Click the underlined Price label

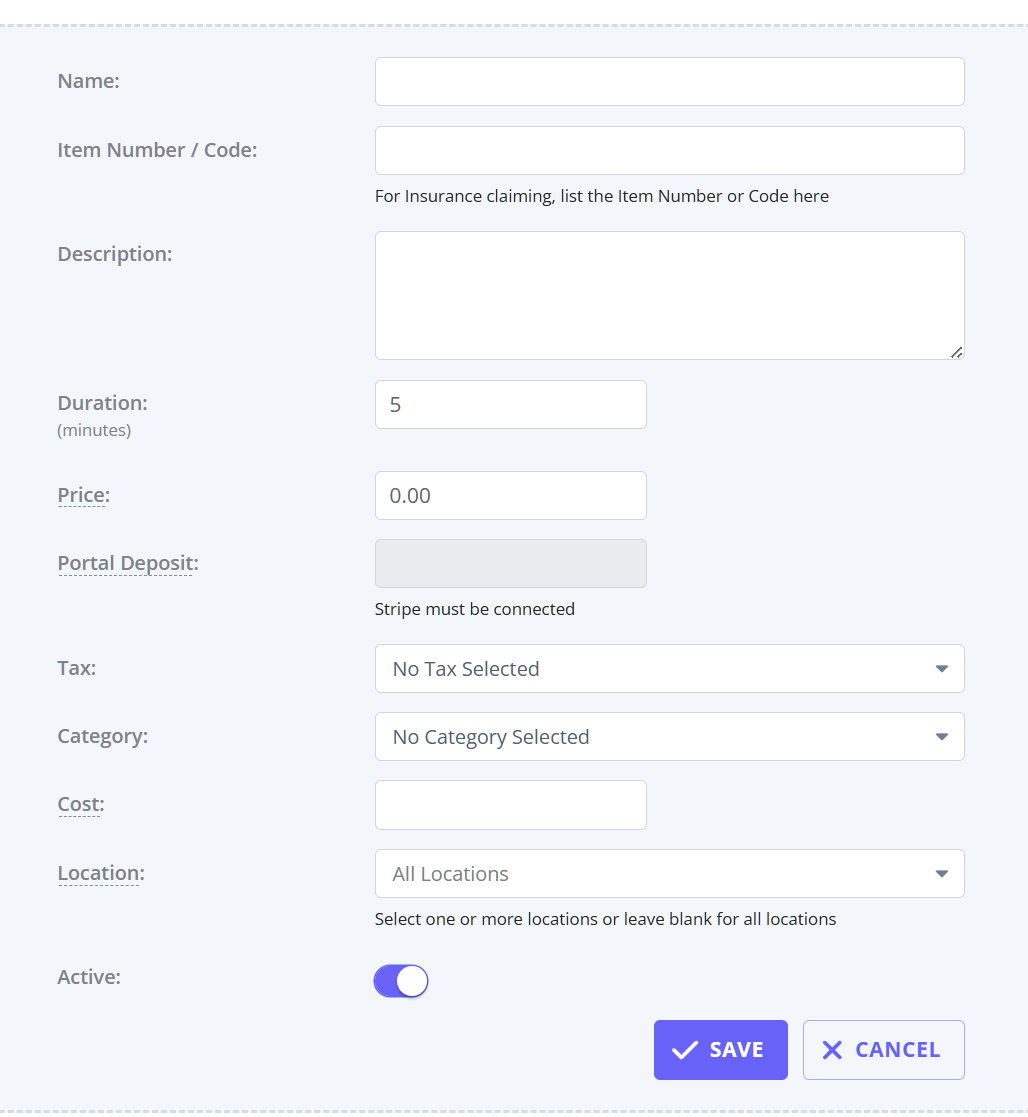point(83,495)
